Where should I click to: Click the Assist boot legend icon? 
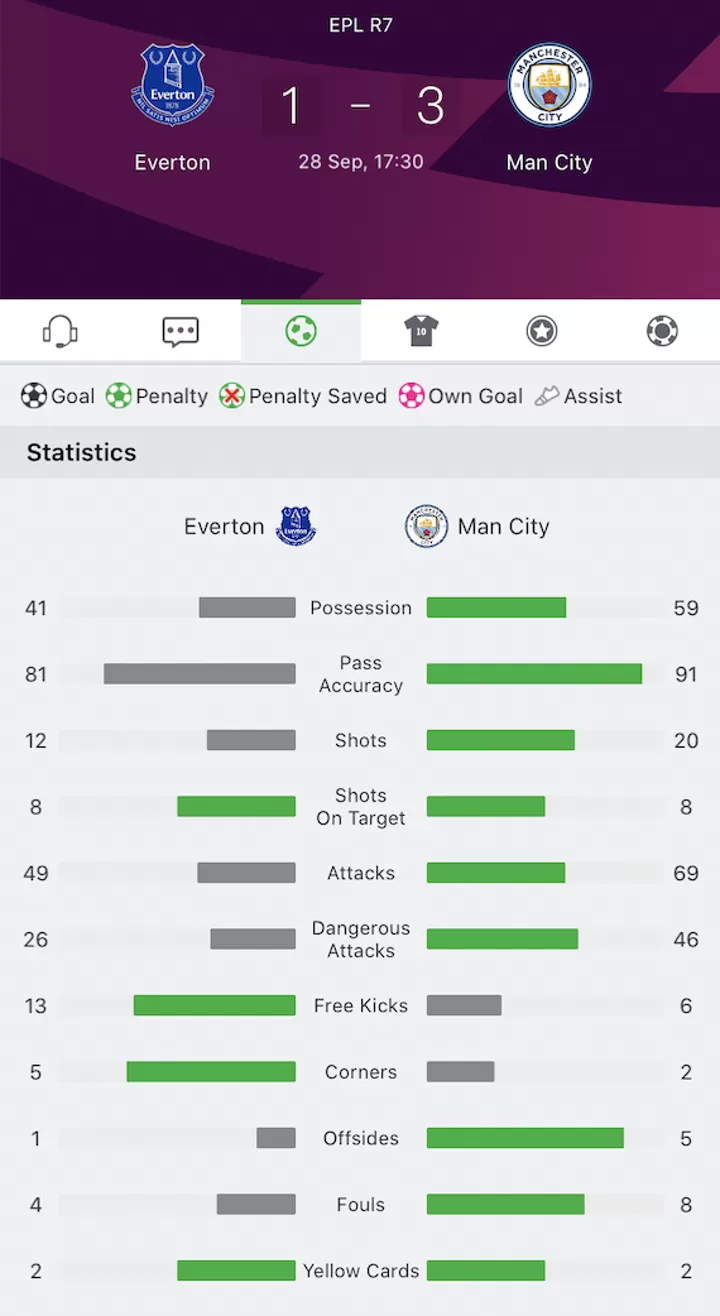547,396
